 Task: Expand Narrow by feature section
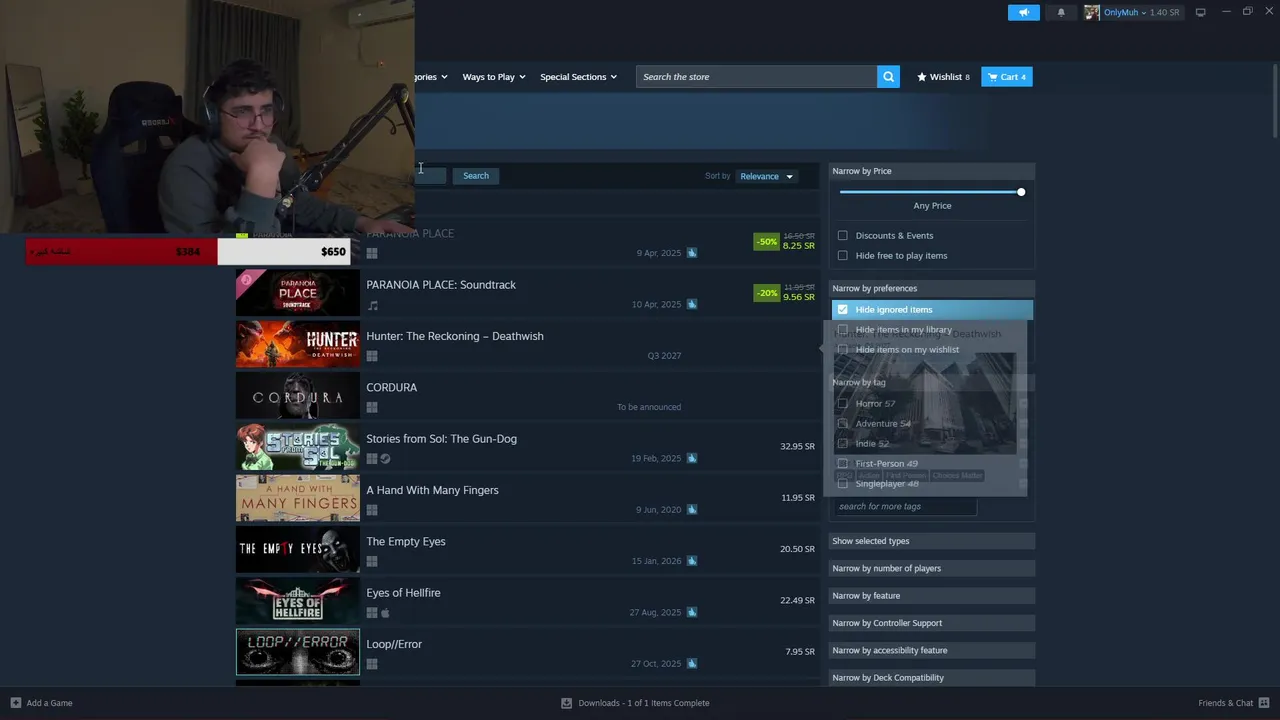click(x=932, y=596)
